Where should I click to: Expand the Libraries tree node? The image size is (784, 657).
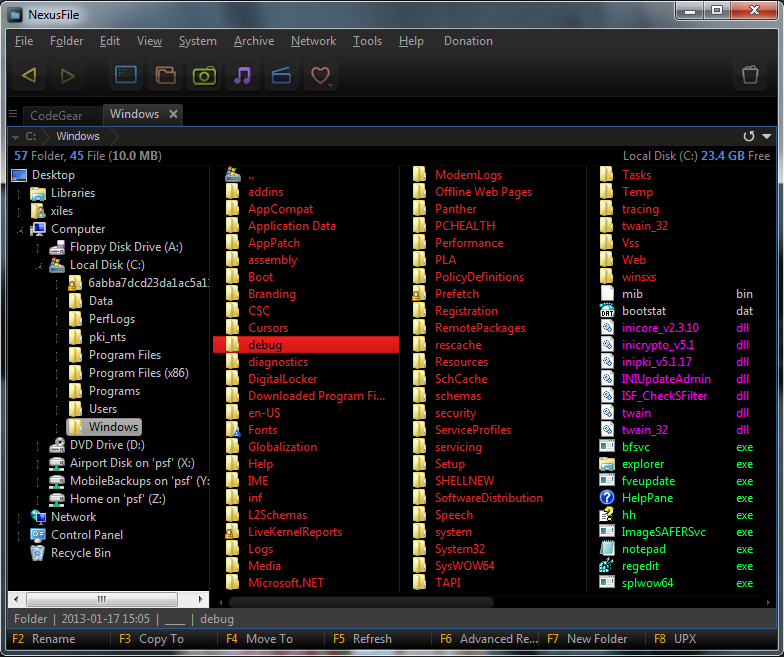20,193
